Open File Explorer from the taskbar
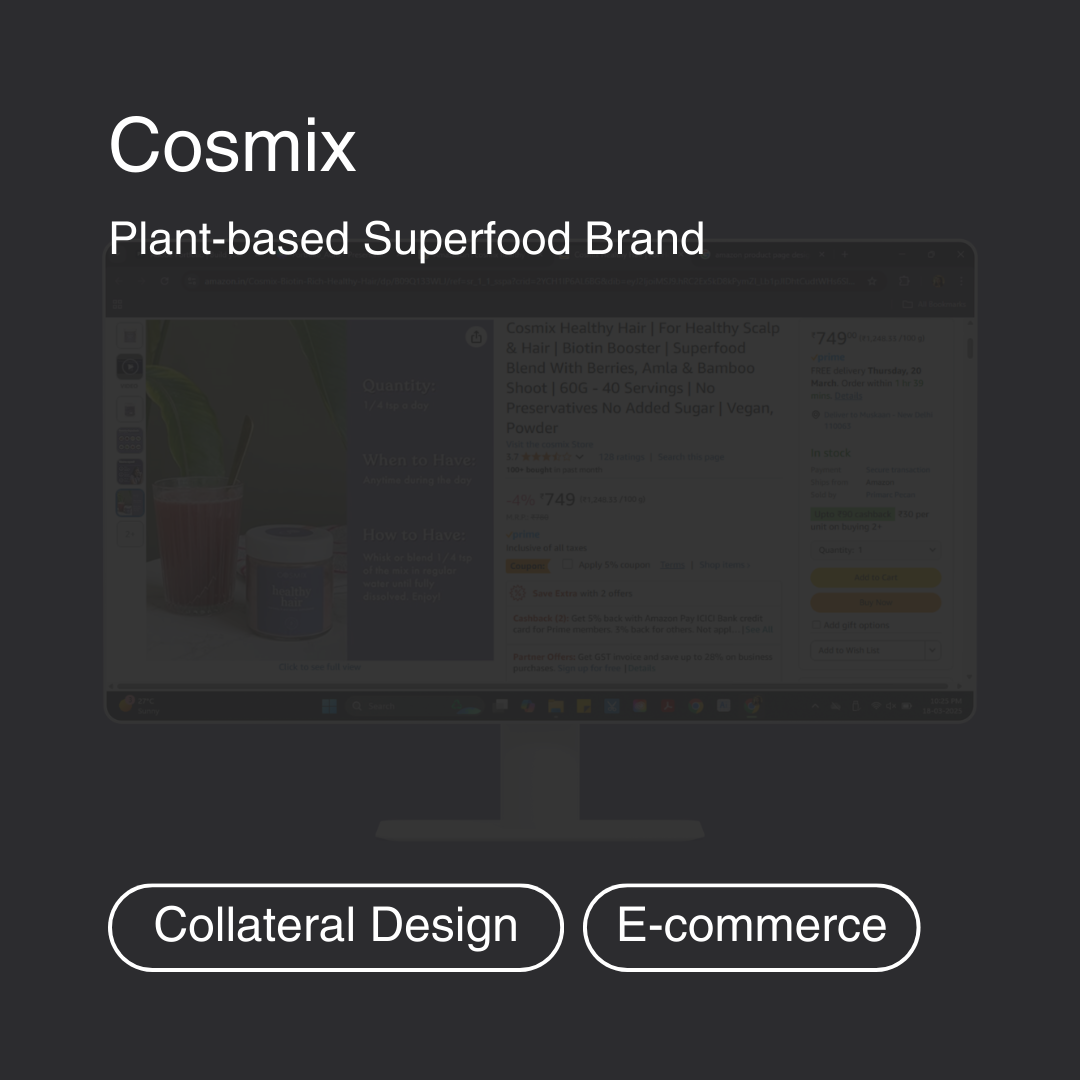The height and width of the screenshot is (1080, 1080). pos(556,706)
